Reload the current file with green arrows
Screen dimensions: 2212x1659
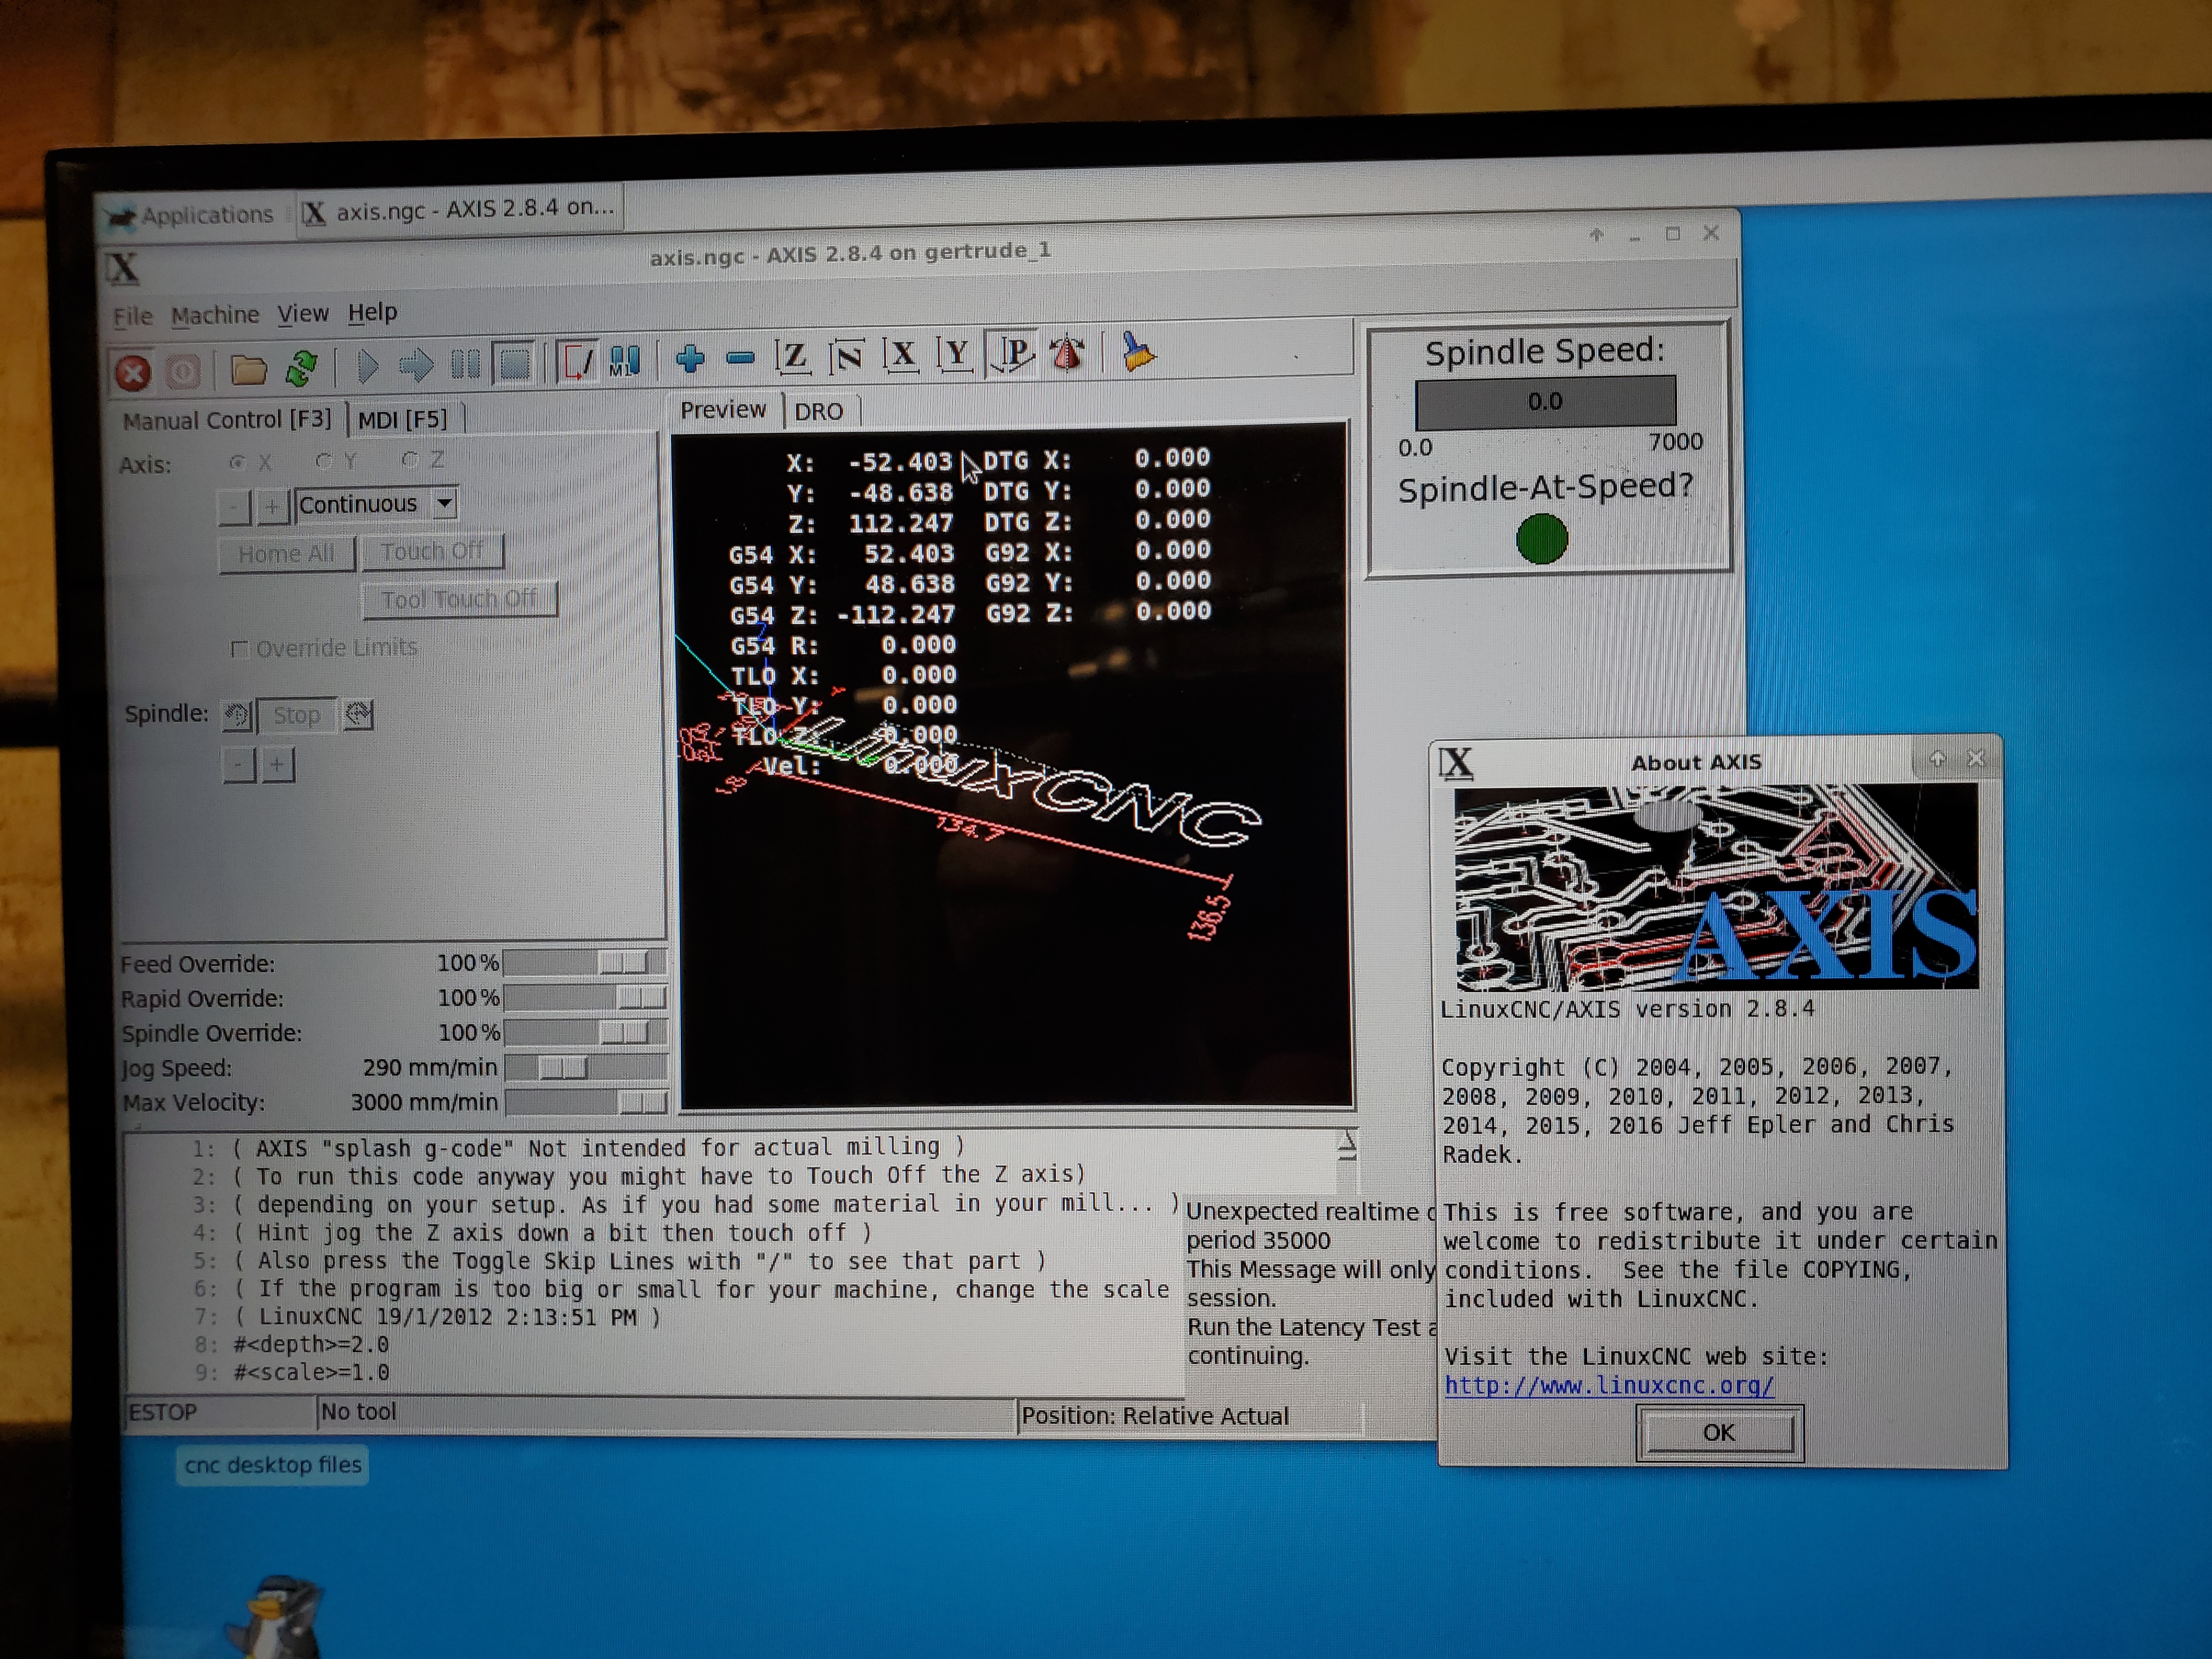301,369
